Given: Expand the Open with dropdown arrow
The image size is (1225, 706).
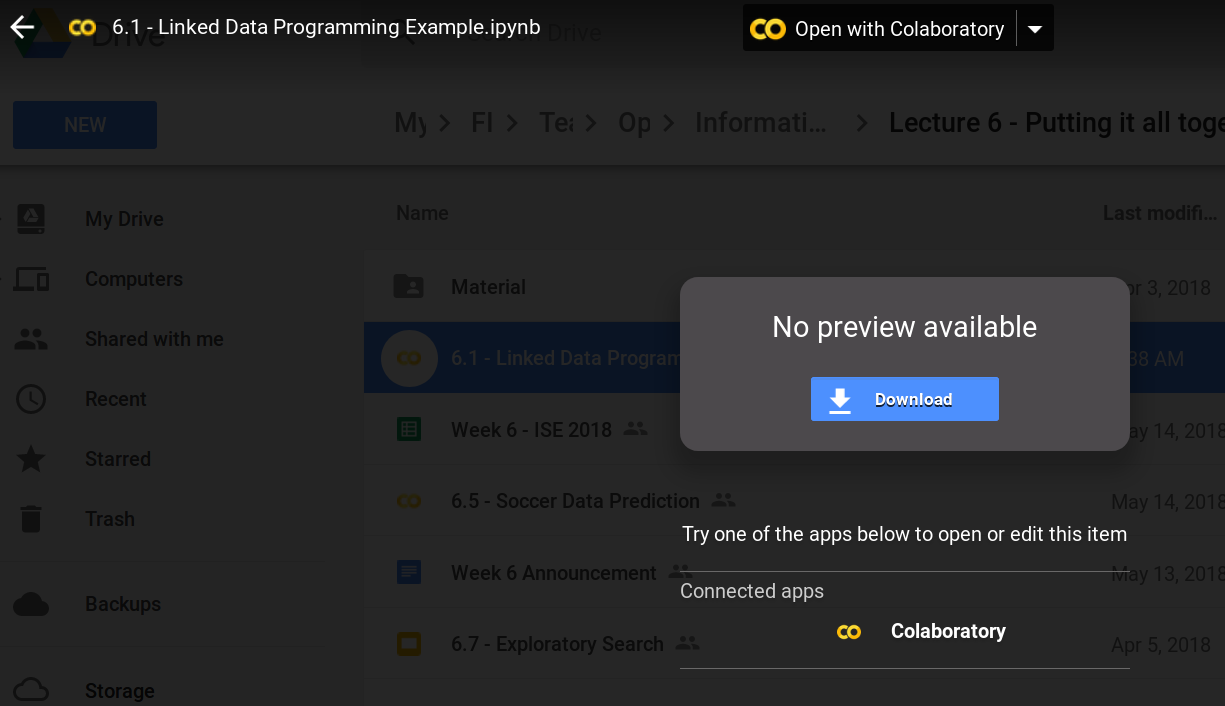Looking at the screenshot, I should pyautogui.click(x=1035, y=29).
